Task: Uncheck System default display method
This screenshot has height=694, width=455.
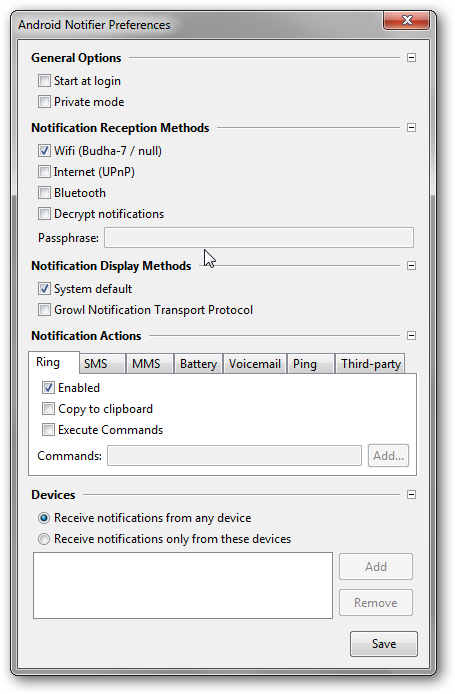Action: pyautogui.click(x=44, y=289)
